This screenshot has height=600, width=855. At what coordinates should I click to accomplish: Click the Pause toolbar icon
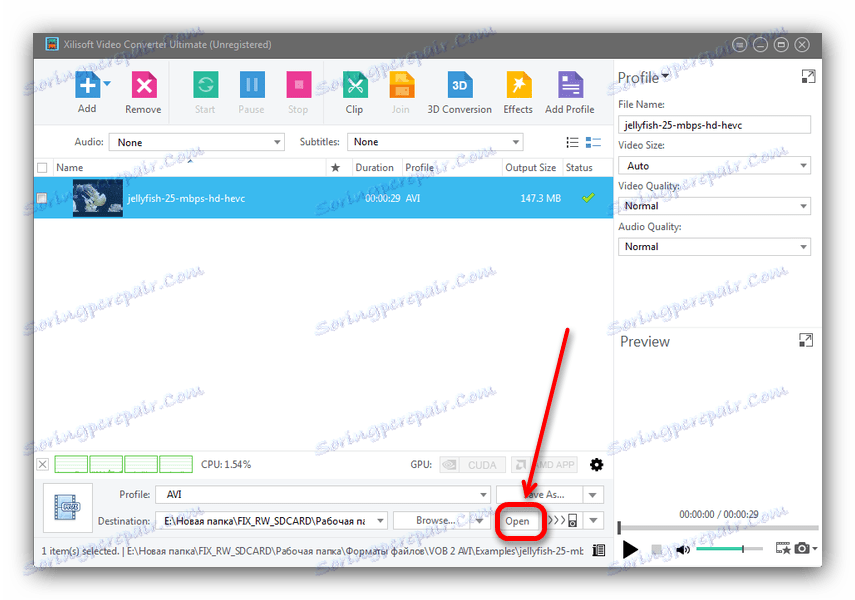pyautogui.click(x=252, y=85)
